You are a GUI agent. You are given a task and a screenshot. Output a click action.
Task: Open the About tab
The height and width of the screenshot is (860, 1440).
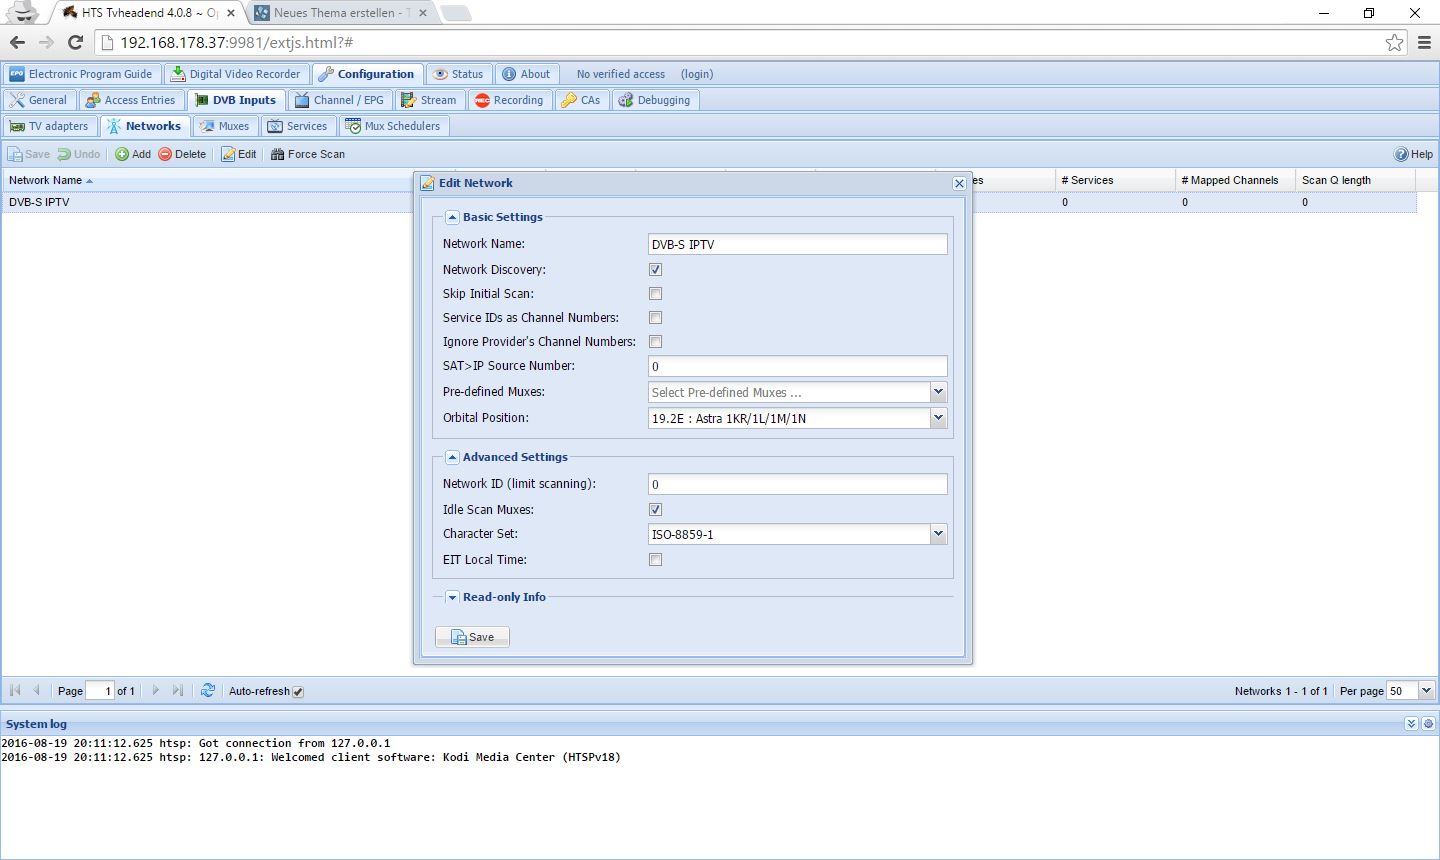[526, 74]
